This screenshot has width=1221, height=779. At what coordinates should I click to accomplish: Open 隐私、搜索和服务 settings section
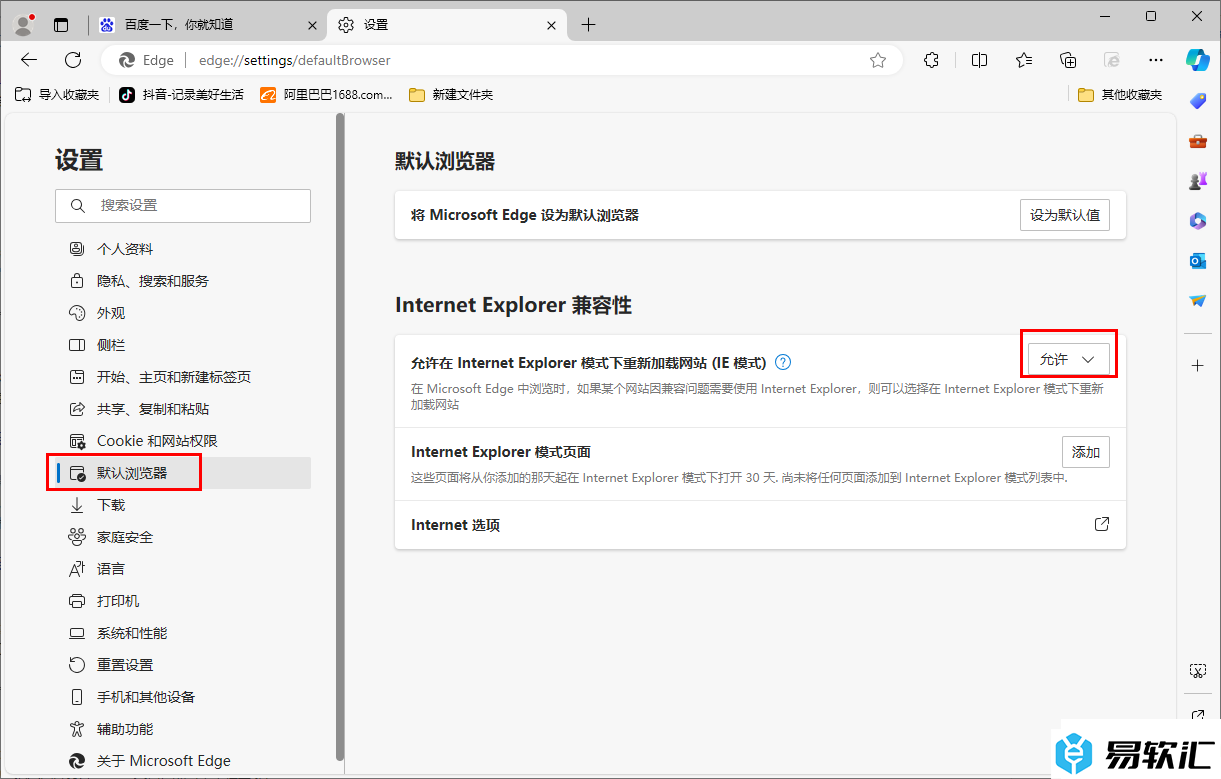[x=183, y=281]
